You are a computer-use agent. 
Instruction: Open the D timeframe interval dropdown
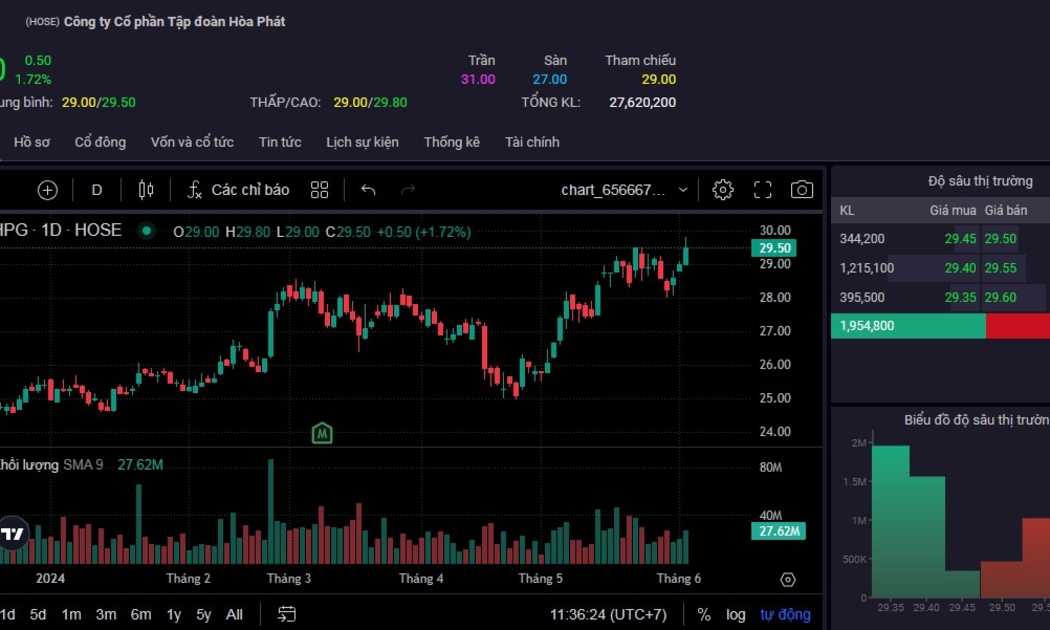(97, 190)
